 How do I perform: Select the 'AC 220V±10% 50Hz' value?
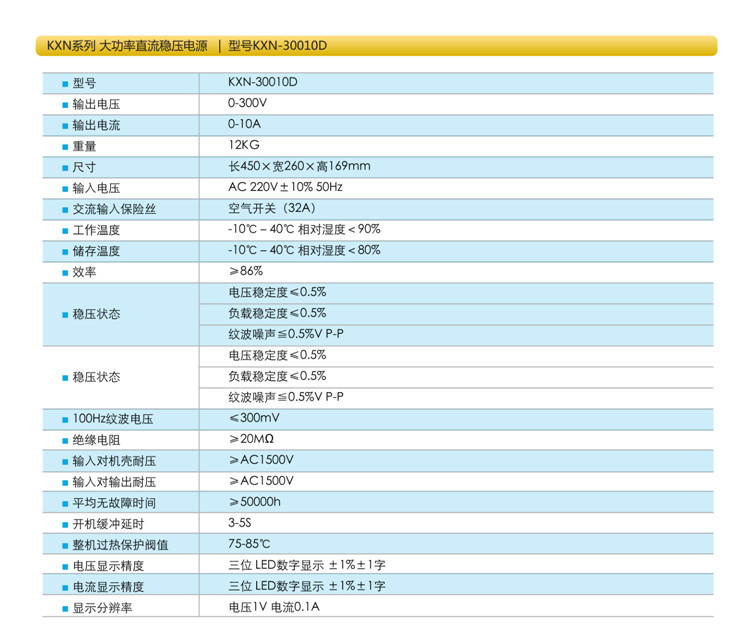pyautogui.click(x=286, y=187)
